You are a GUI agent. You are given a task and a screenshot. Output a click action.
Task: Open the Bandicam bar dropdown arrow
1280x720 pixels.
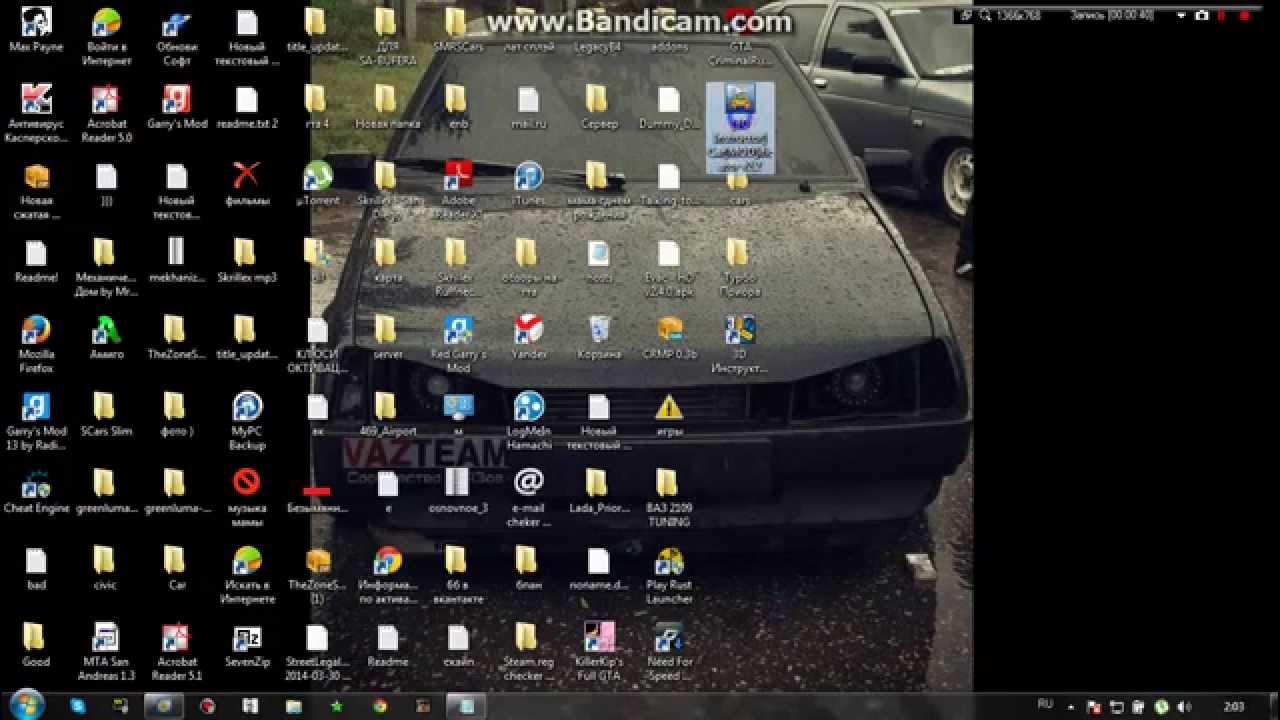[x=1181, y=15]
